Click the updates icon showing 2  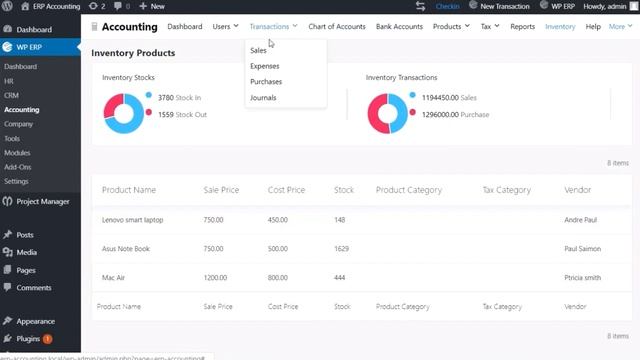93,6
